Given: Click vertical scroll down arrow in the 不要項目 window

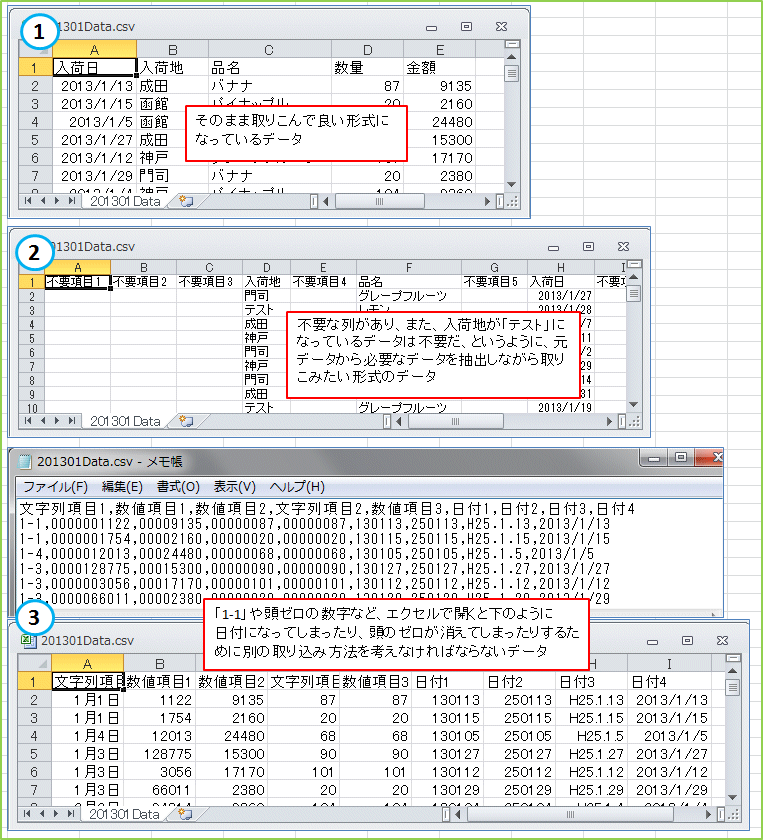Looking at the screenshot, I should coord(633,404).
